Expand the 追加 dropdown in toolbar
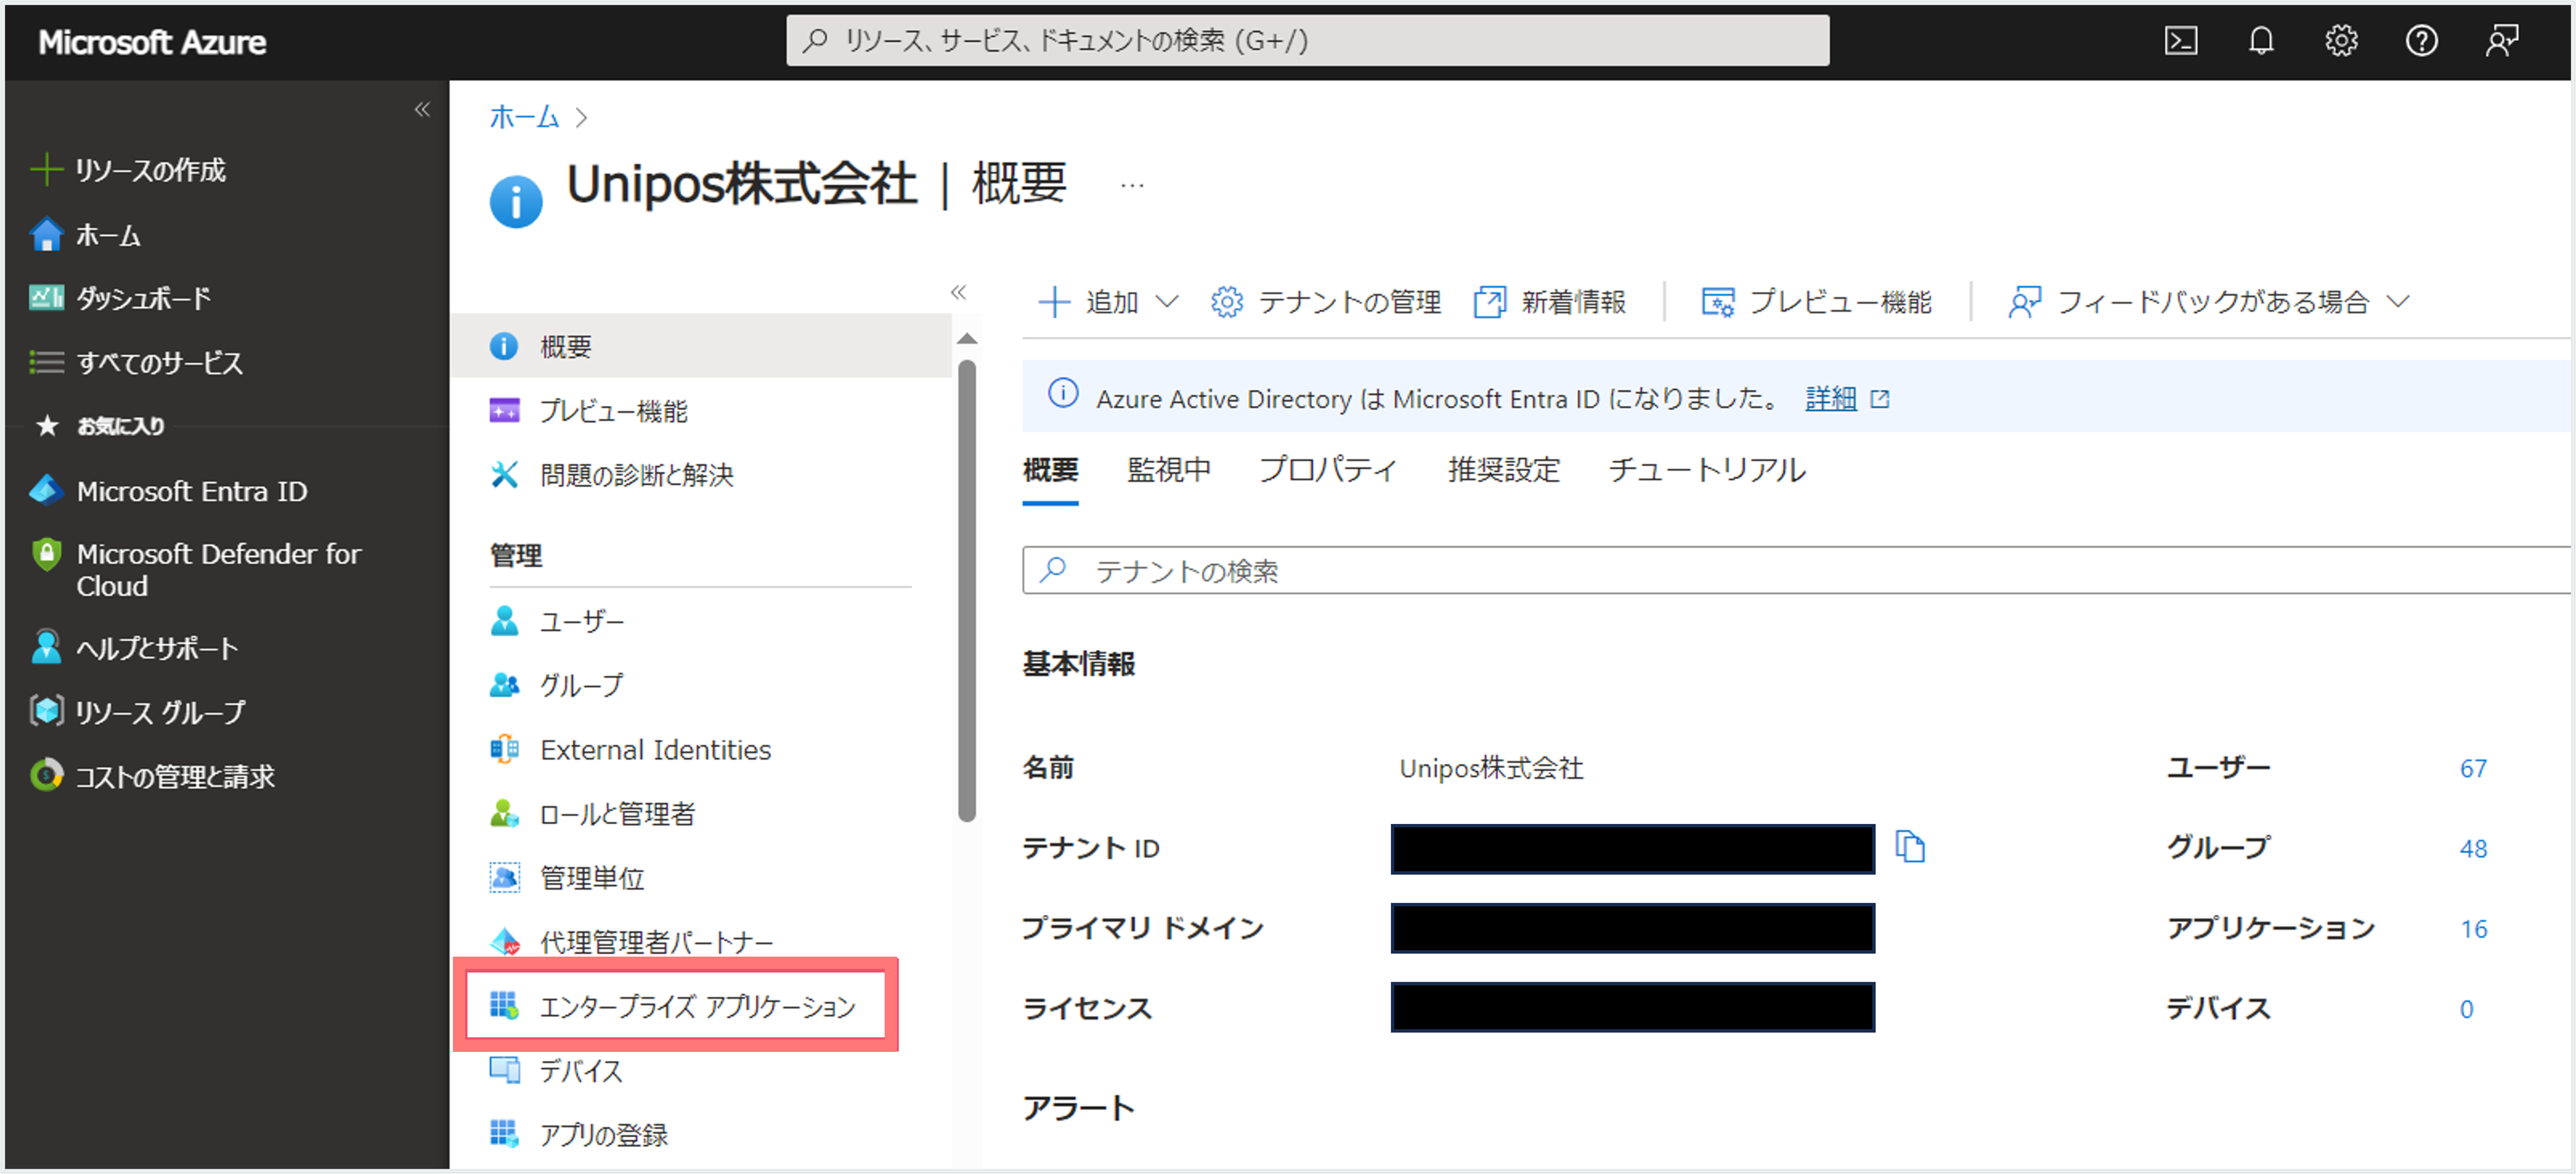2576x1174 pixels. (x=1110, y=301)
